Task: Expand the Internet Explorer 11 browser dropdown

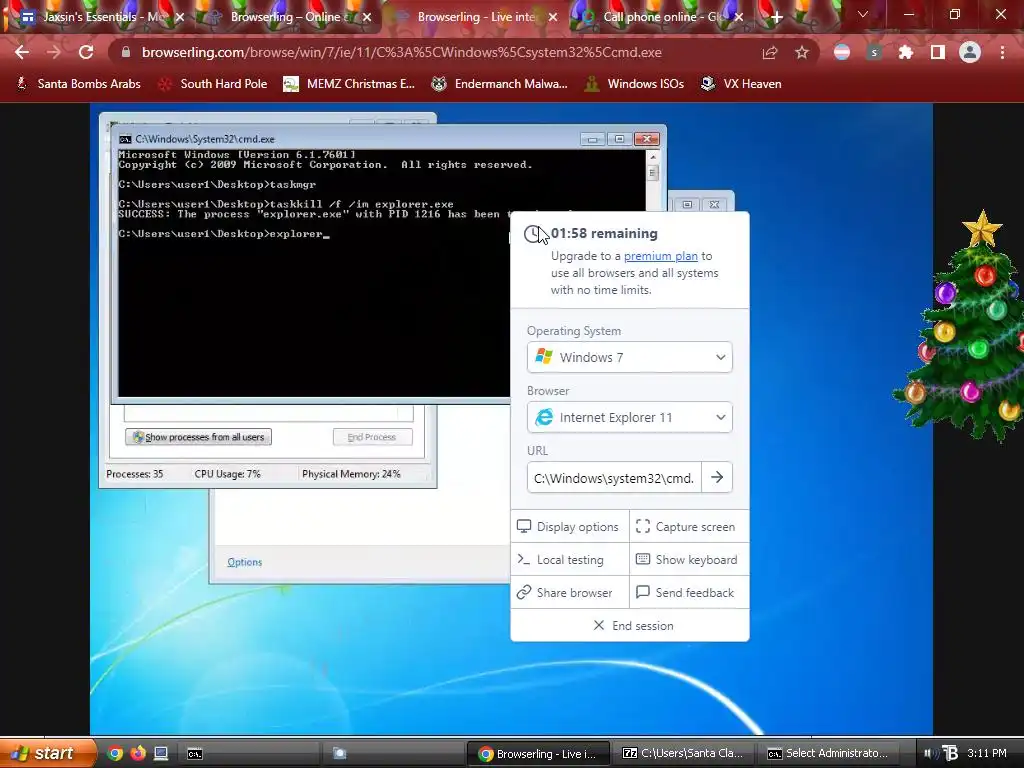Action: click(630, 417)
